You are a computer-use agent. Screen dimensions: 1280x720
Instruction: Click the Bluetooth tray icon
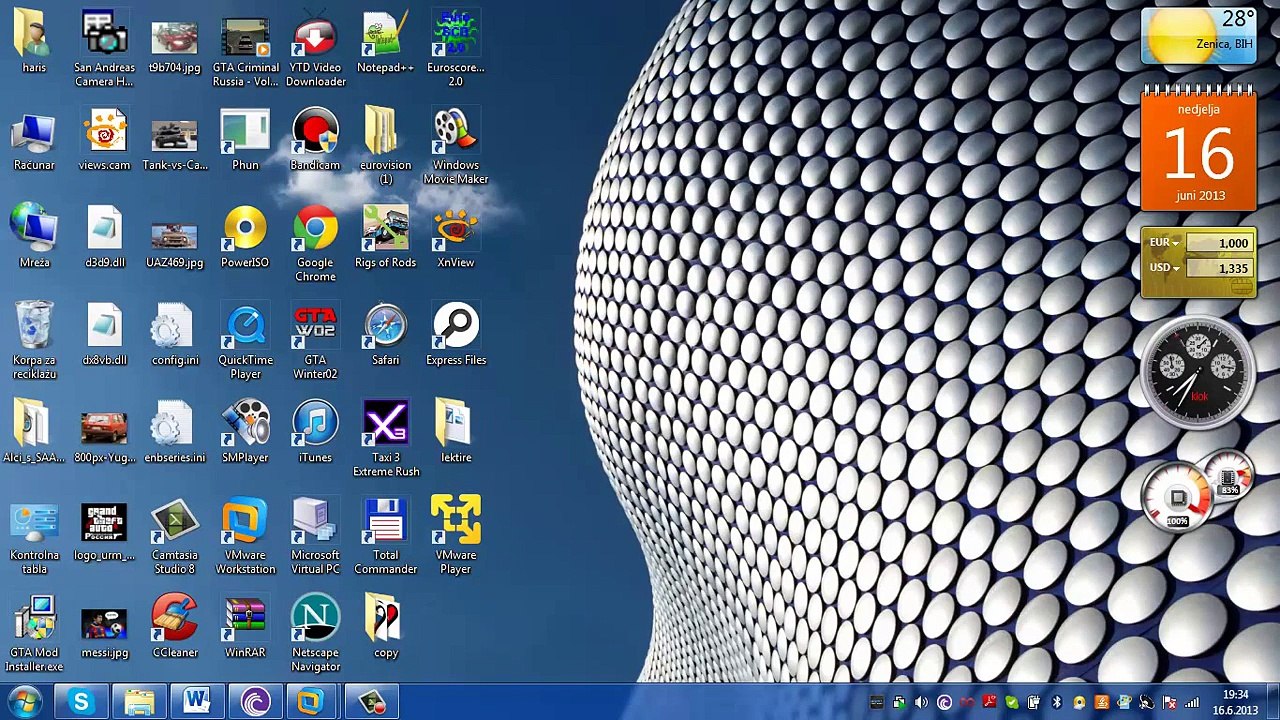click(x=1056, y=703)
